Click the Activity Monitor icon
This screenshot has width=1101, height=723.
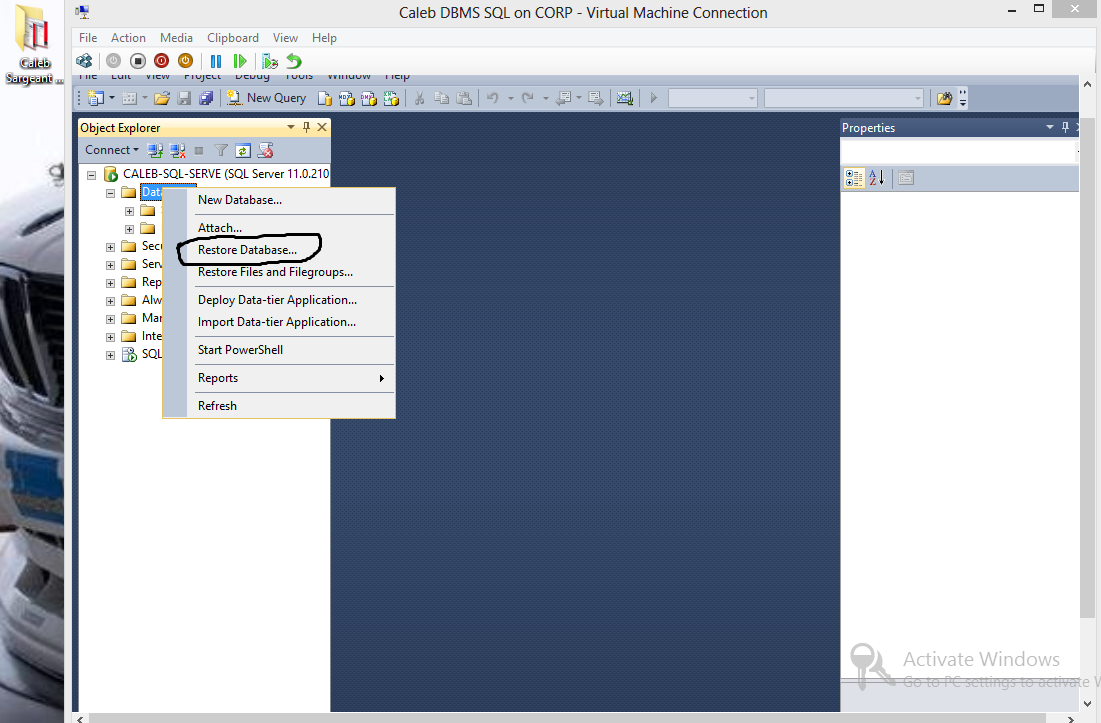point(625,98)
